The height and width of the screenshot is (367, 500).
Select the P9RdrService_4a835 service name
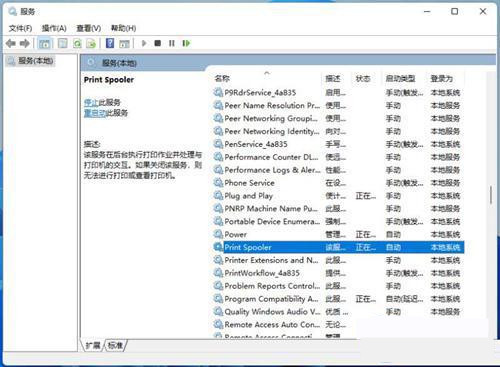[x=260, y=93]
